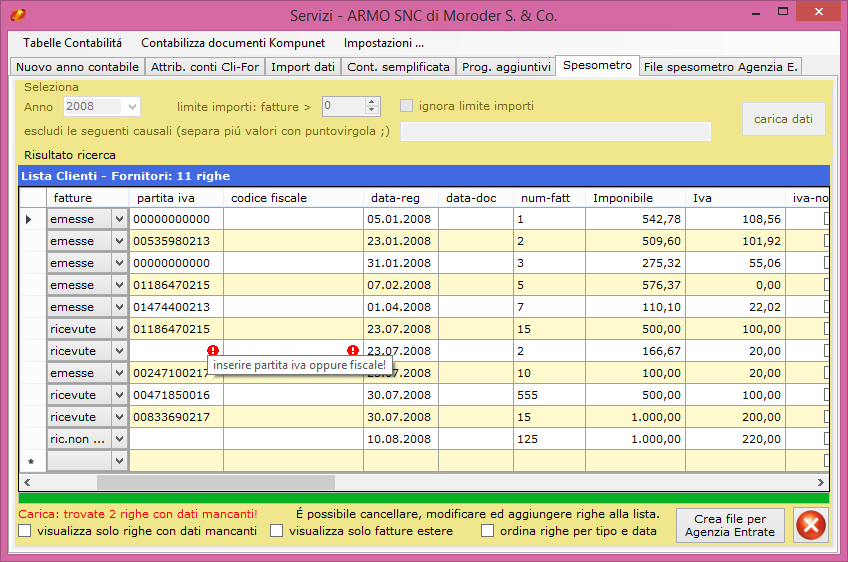Click the horizontal scrollbar right arrow
The width and height of the screenshot is (848, 562).
(823, 481)
